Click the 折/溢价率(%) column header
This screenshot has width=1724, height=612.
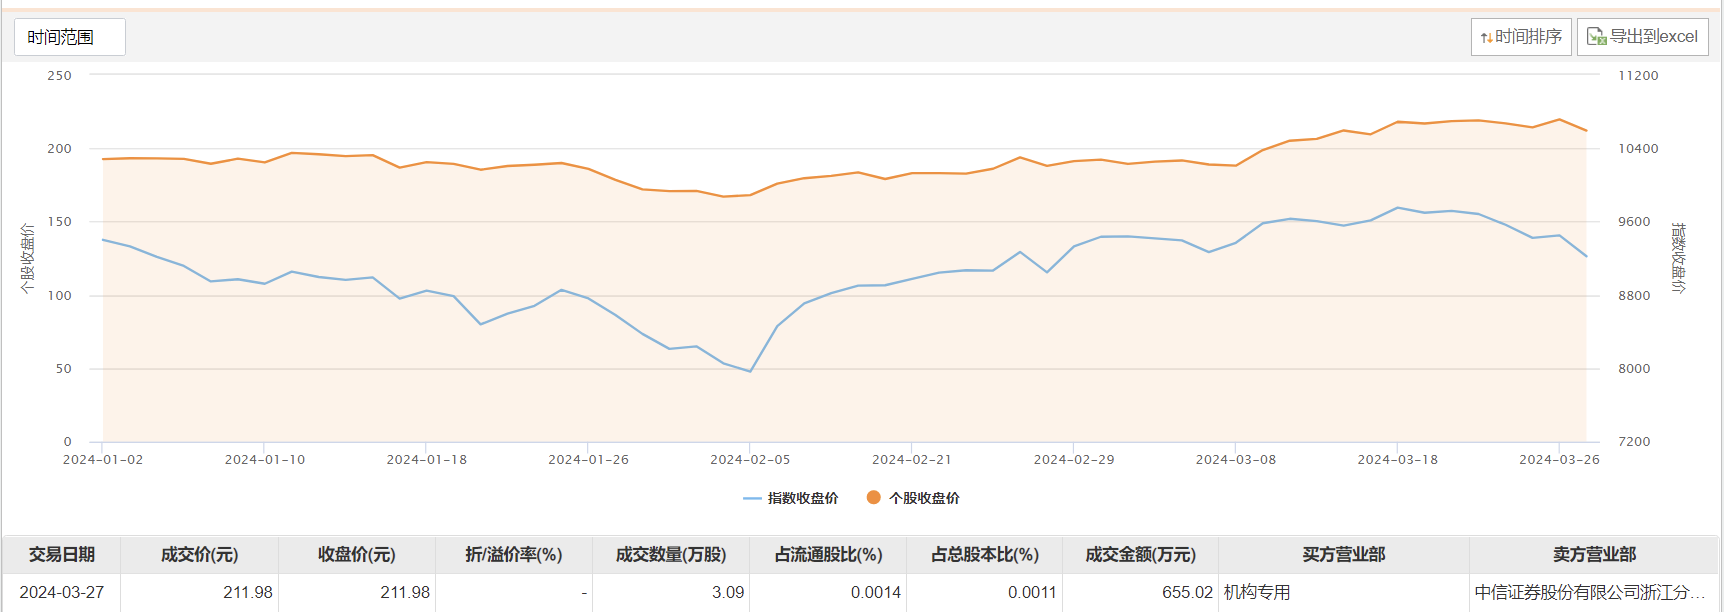tap(514, 554)
